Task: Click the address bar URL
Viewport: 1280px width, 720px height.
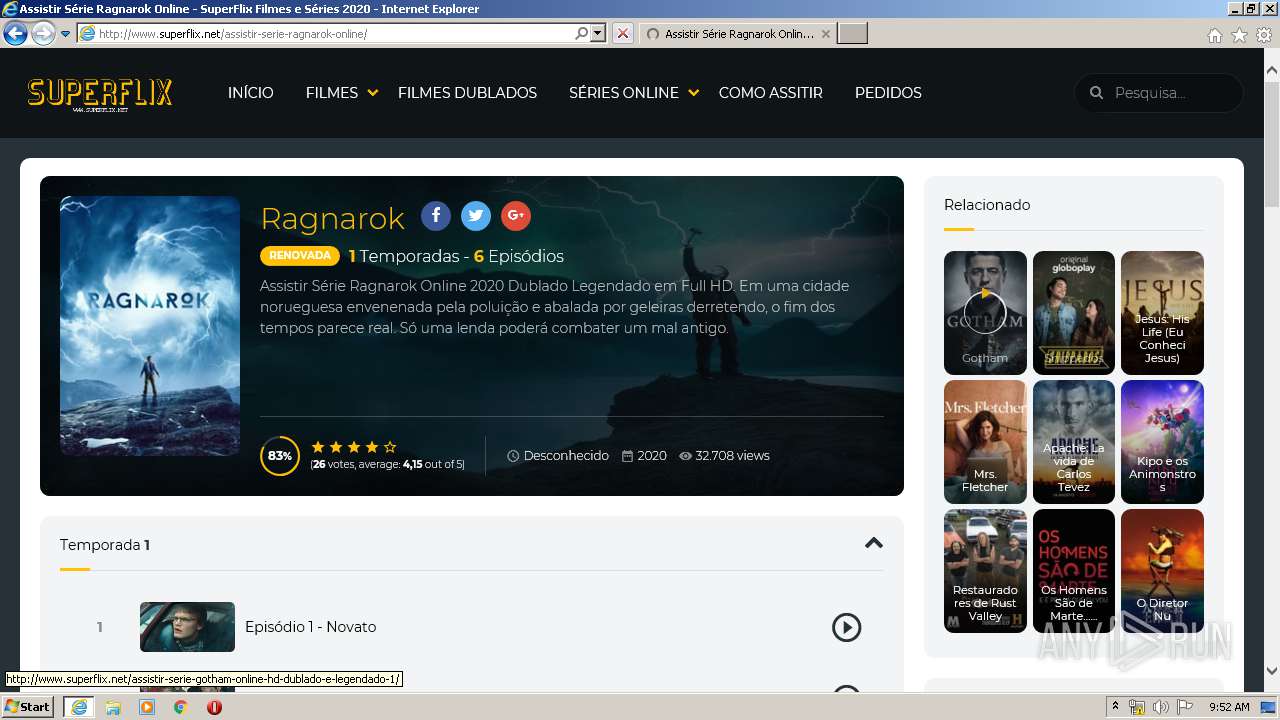Action: [233, 34]
